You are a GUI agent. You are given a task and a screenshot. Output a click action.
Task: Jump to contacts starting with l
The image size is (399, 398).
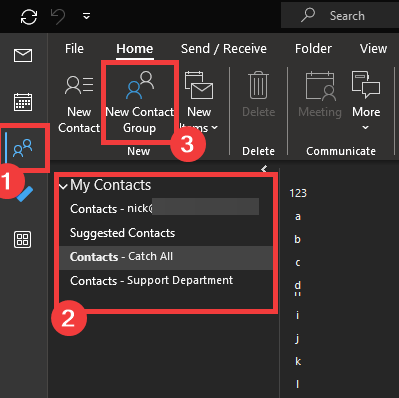point(297,384)
